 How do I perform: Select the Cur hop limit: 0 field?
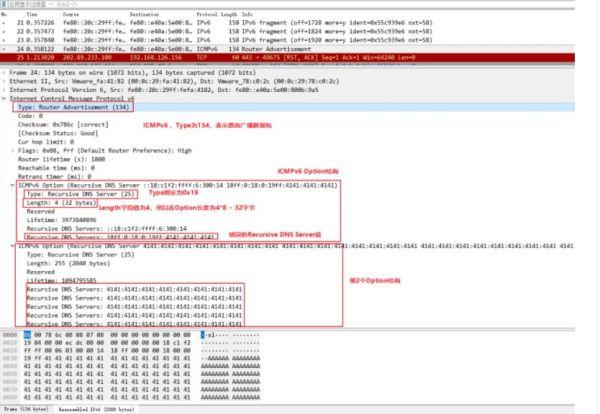click(x=46, y=142)
